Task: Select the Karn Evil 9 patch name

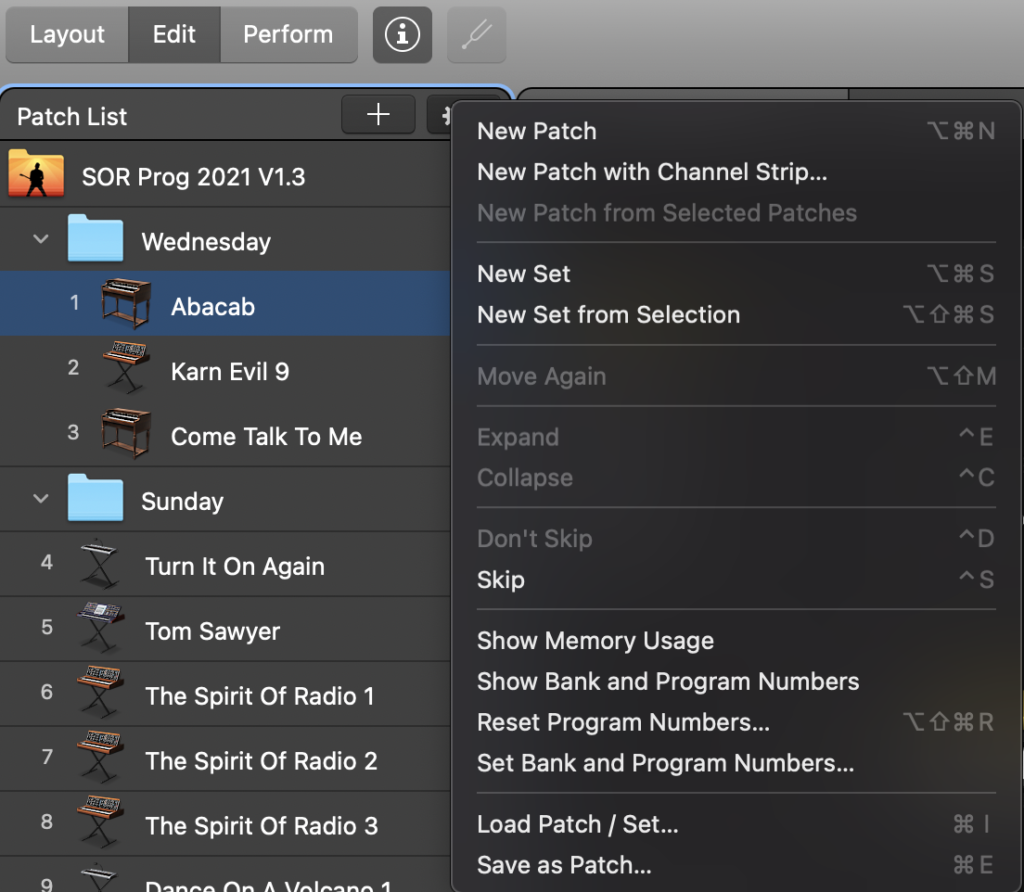Action: 230,372
